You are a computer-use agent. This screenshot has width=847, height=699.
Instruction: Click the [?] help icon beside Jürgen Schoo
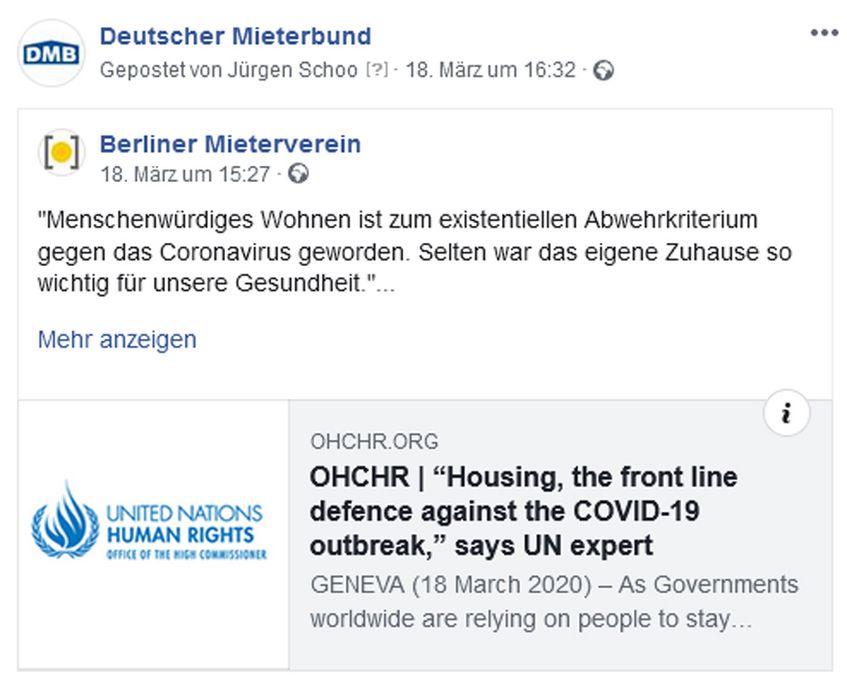(377, 70)
